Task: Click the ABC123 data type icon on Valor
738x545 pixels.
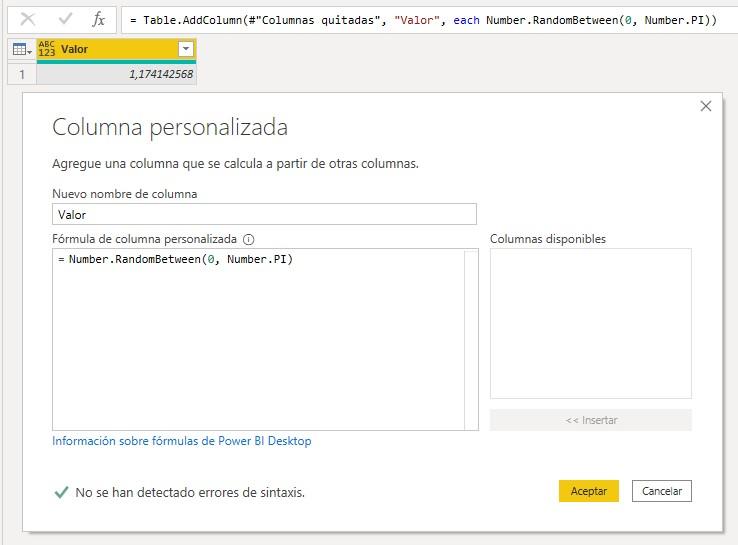Action: pos(47,49)
